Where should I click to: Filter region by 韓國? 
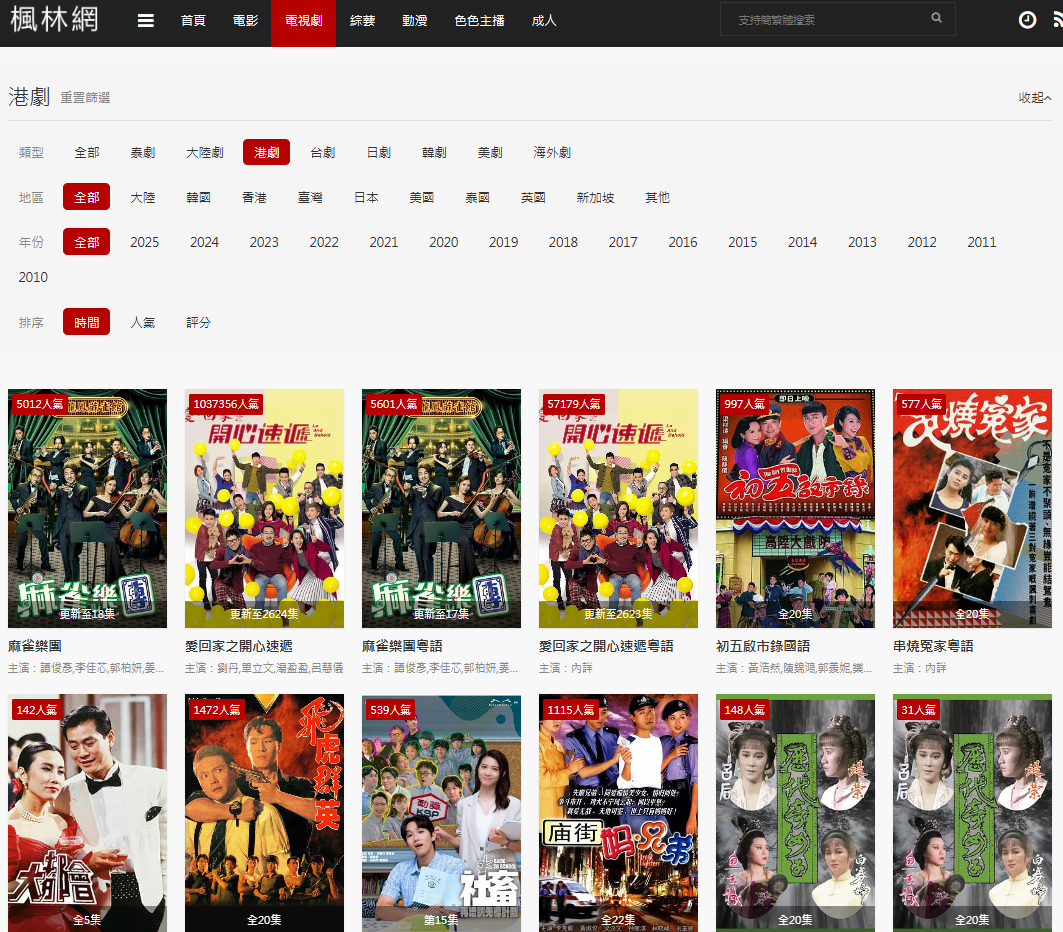click(x=199, y=197)
